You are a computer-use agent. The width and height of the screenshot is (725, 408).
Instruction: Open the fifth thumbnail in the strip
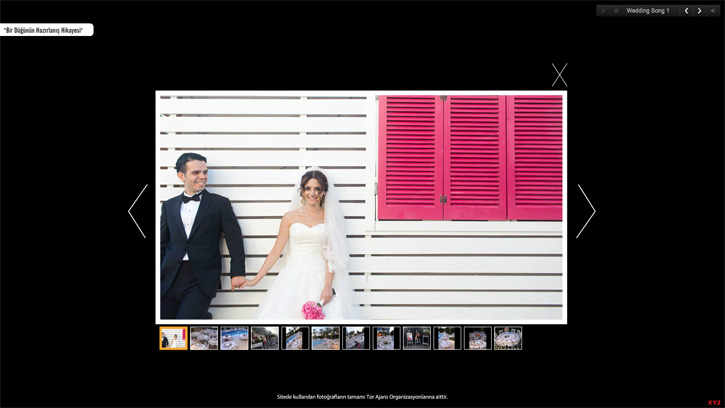click(295, 338)
